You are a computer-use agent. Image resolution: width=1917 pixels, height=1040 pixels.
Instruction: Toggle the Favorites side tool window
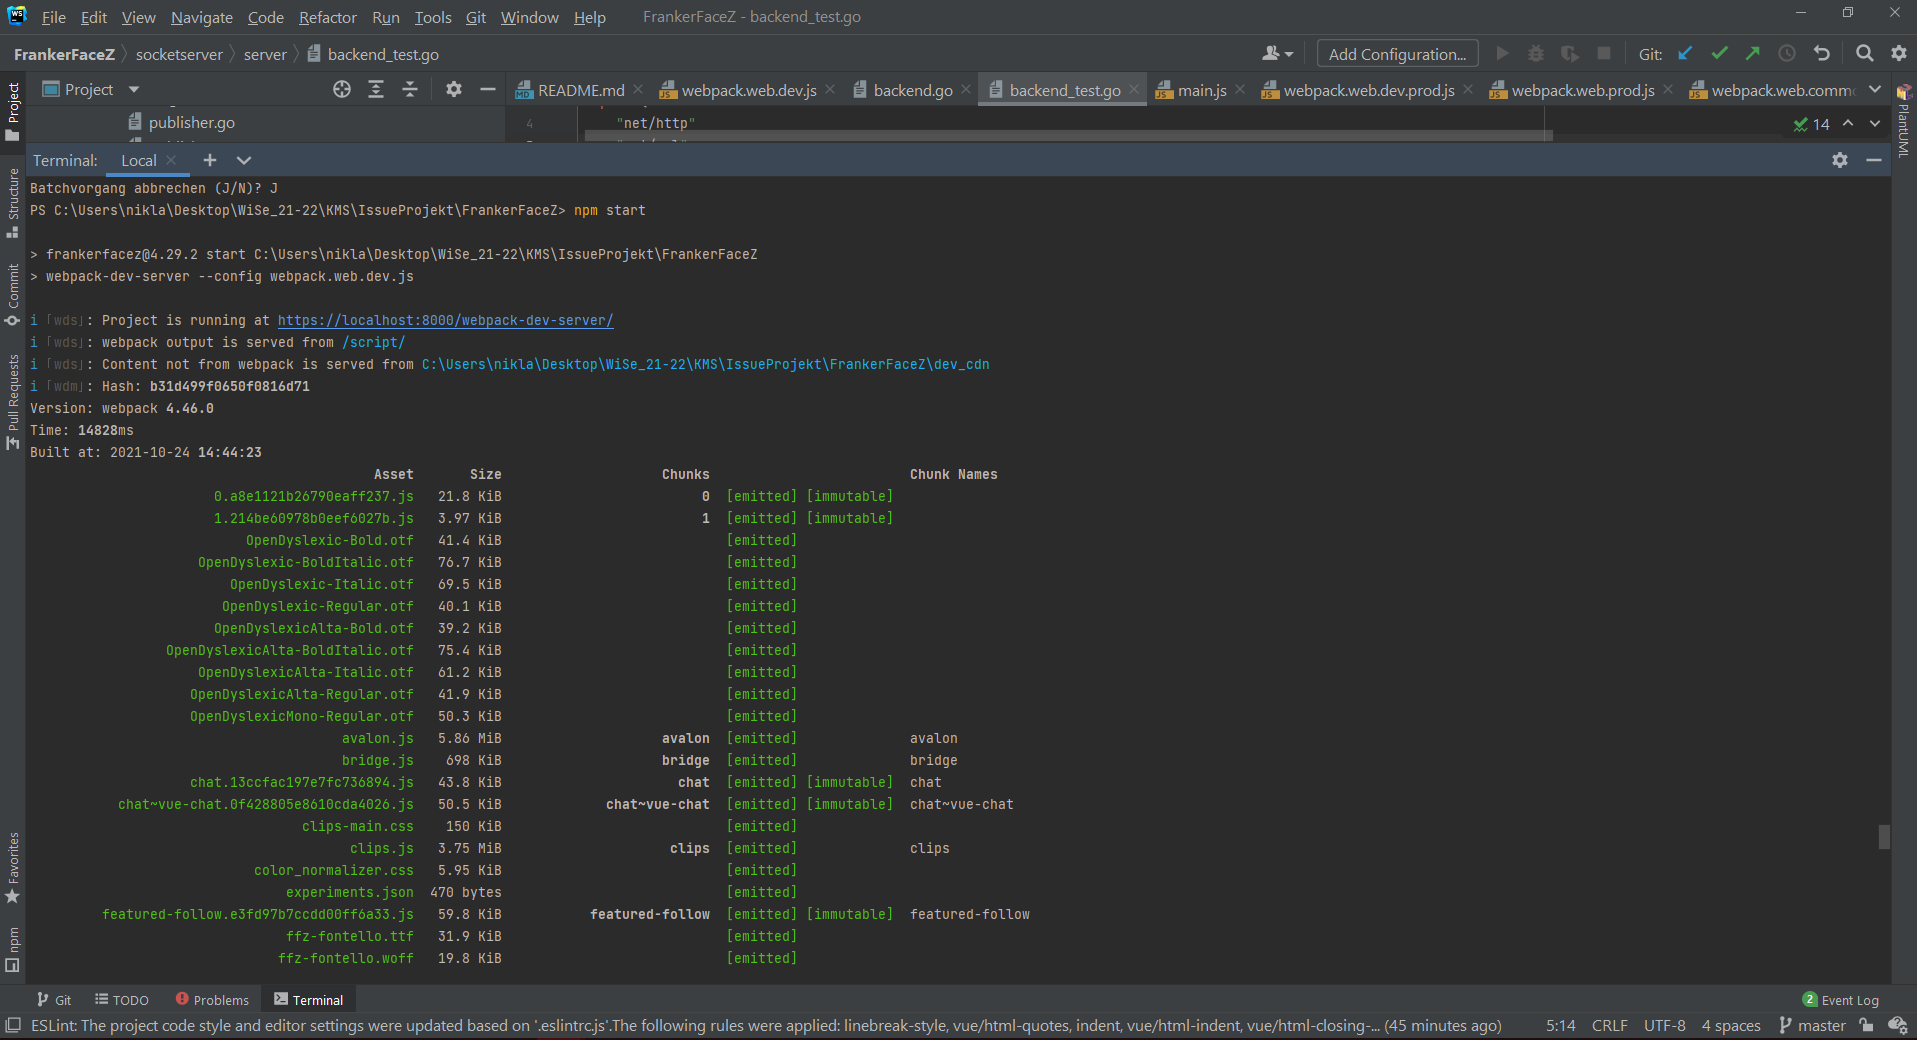coord(13,868)
